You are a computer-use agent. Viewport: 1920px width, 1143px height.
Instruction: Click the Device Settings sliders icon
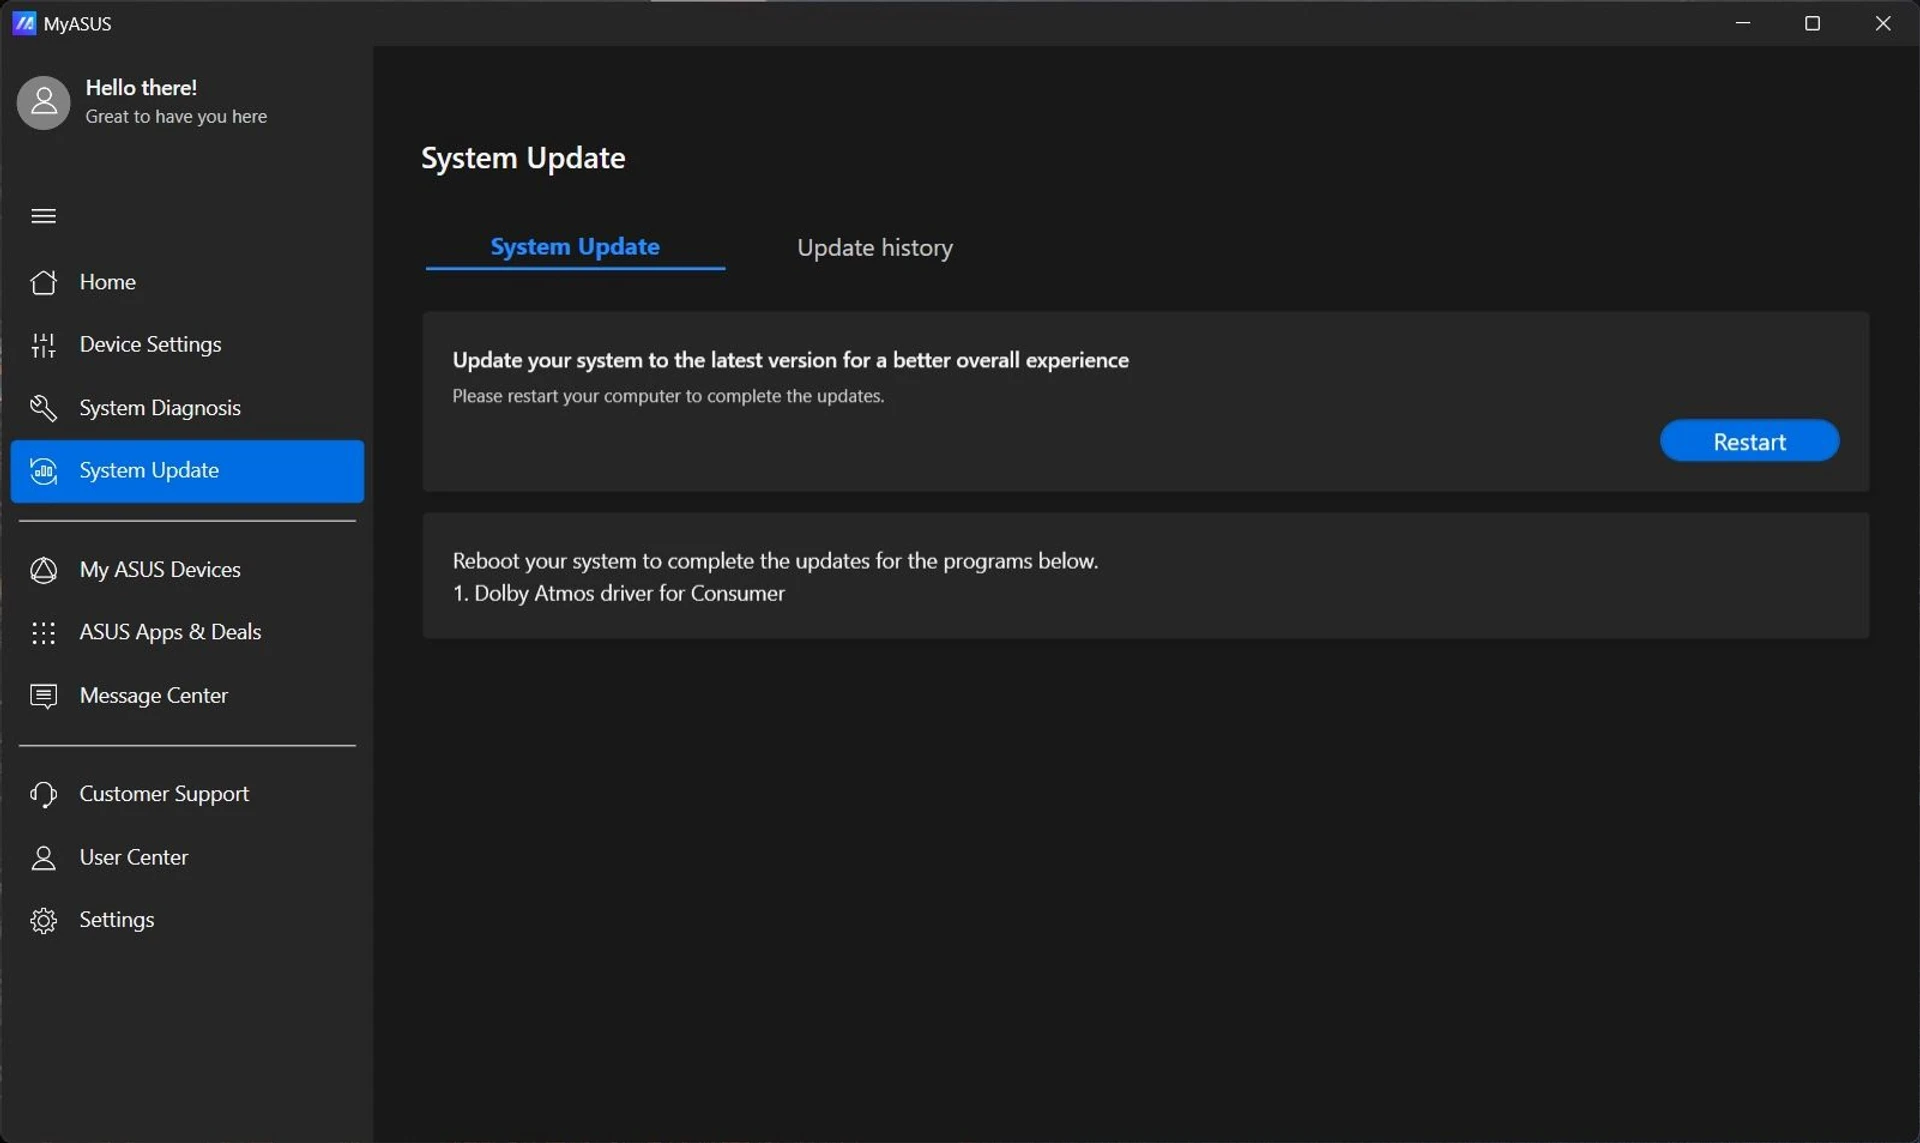click(x=43, y=345)
